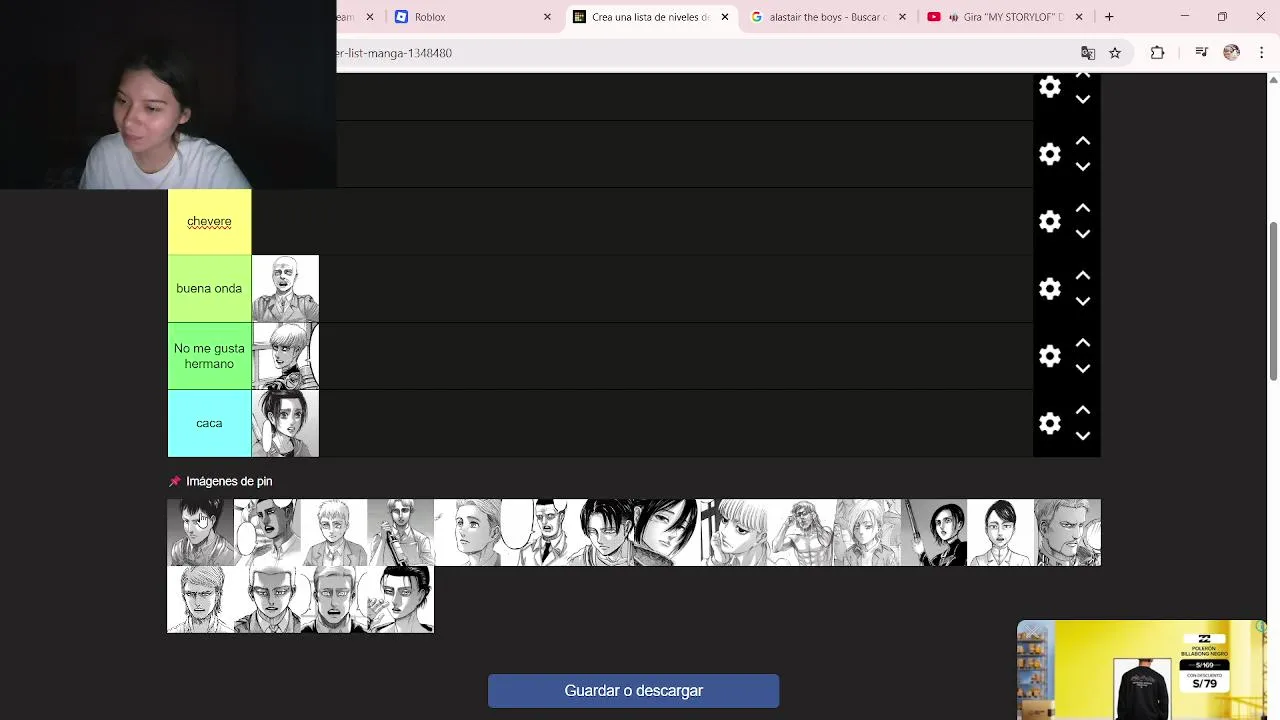The image size is (1280, 720).
Task: Select the first character thumbnail in Imágenes de pin
Action: pyautogui.click(x=200, y=532)
